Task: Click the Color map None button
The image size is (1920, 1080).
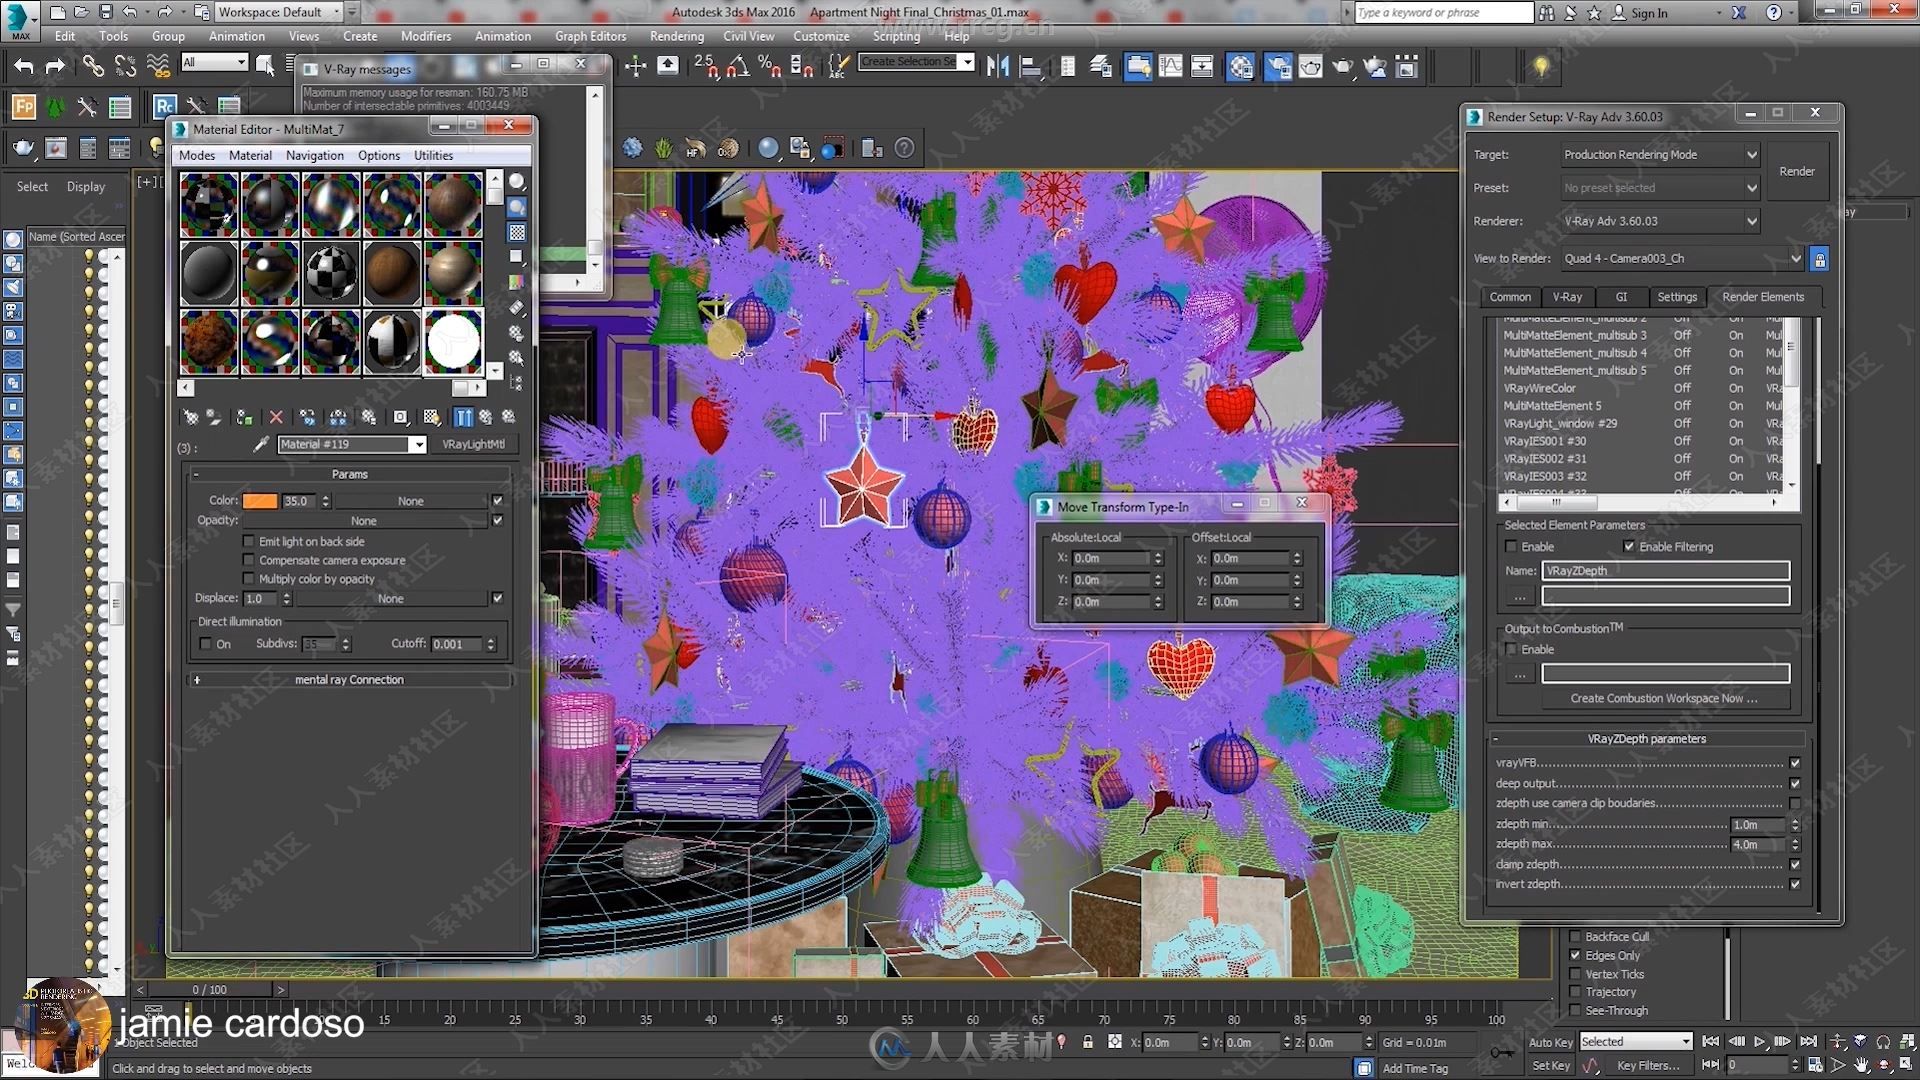Action: click(x=410, y=501)
